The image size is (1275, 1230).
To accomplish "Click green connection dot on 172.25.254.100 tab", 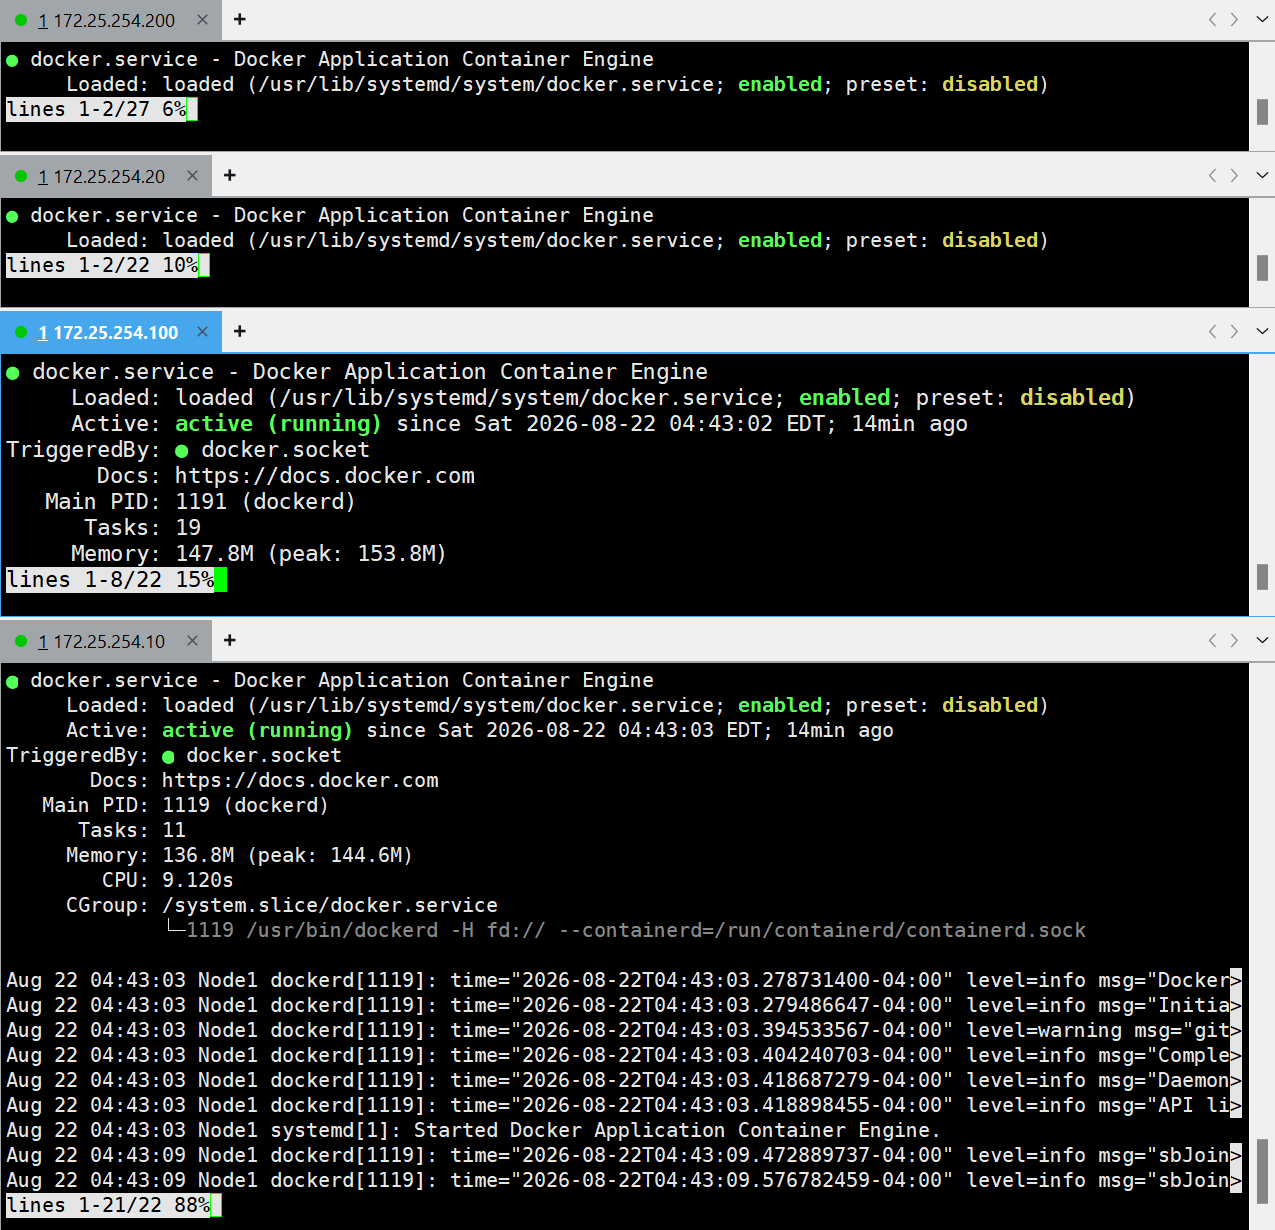I will pyautogui.click(x=21, y=332).
